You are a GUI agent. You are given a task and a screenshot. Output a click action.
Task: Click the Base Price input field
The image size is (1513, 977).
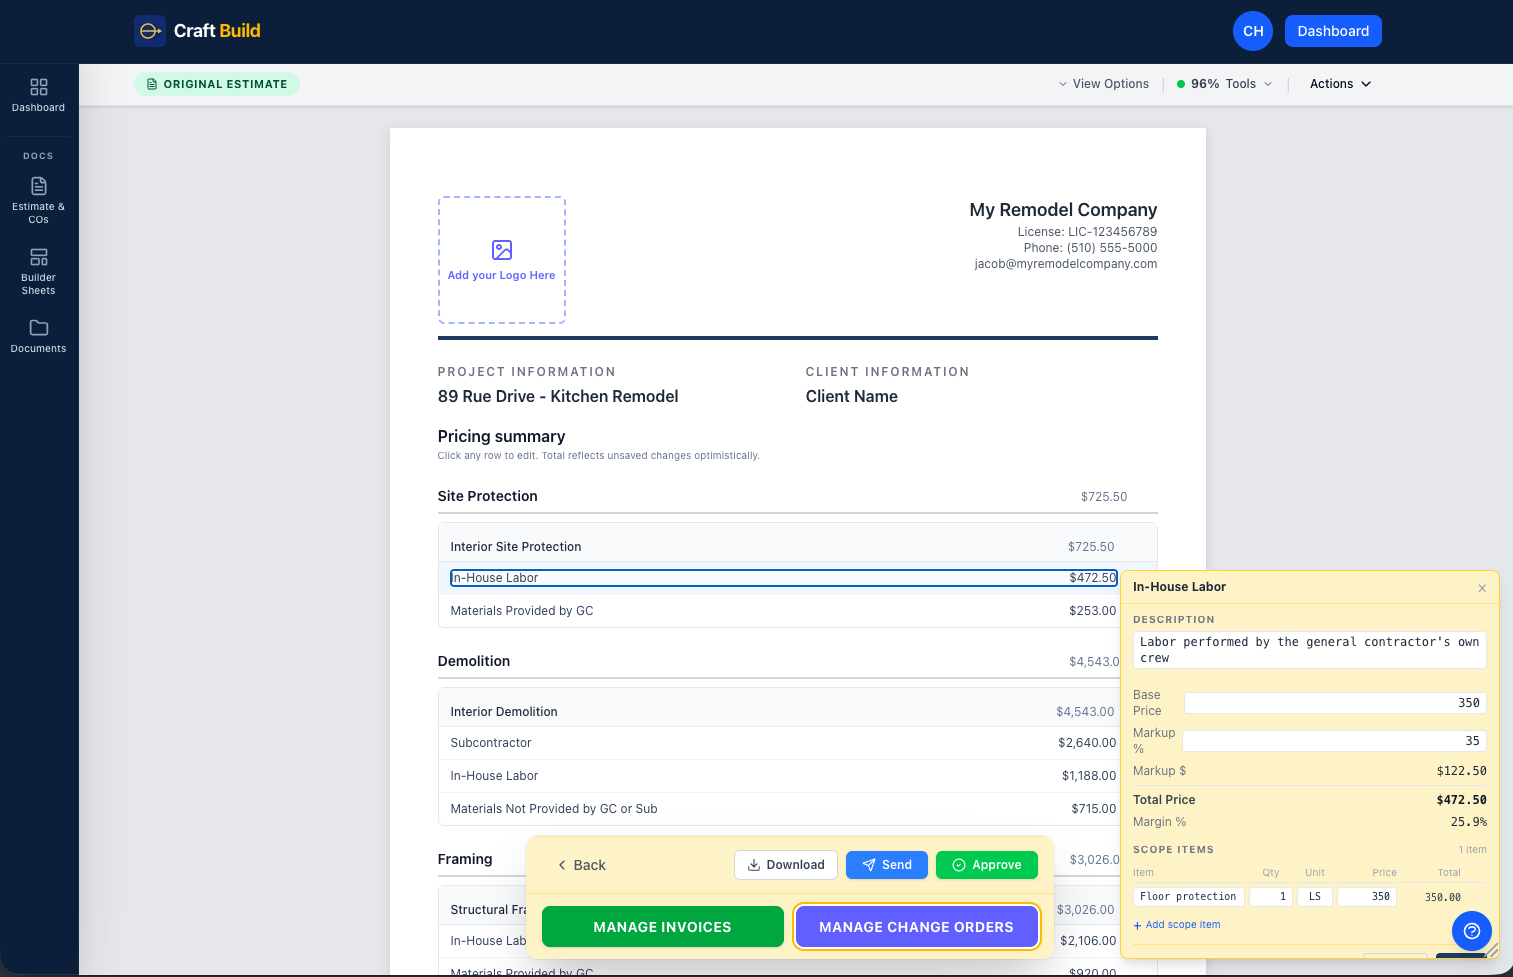pos(1335,703)
